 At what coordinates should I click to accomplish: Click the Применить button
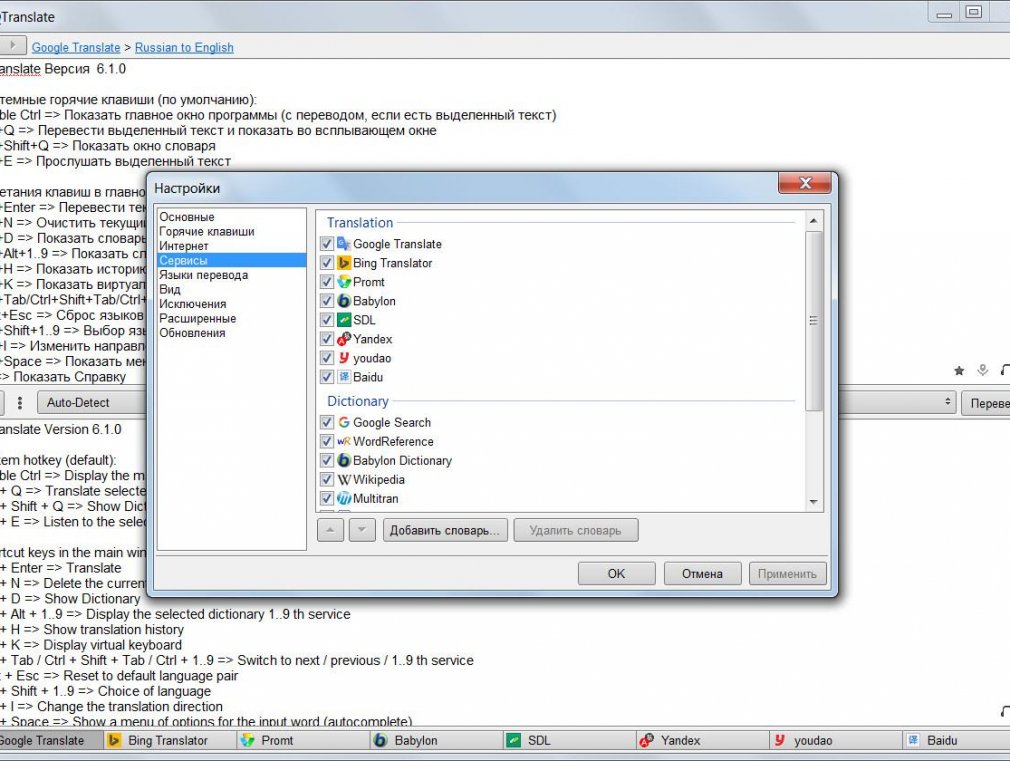click(787, 573)
